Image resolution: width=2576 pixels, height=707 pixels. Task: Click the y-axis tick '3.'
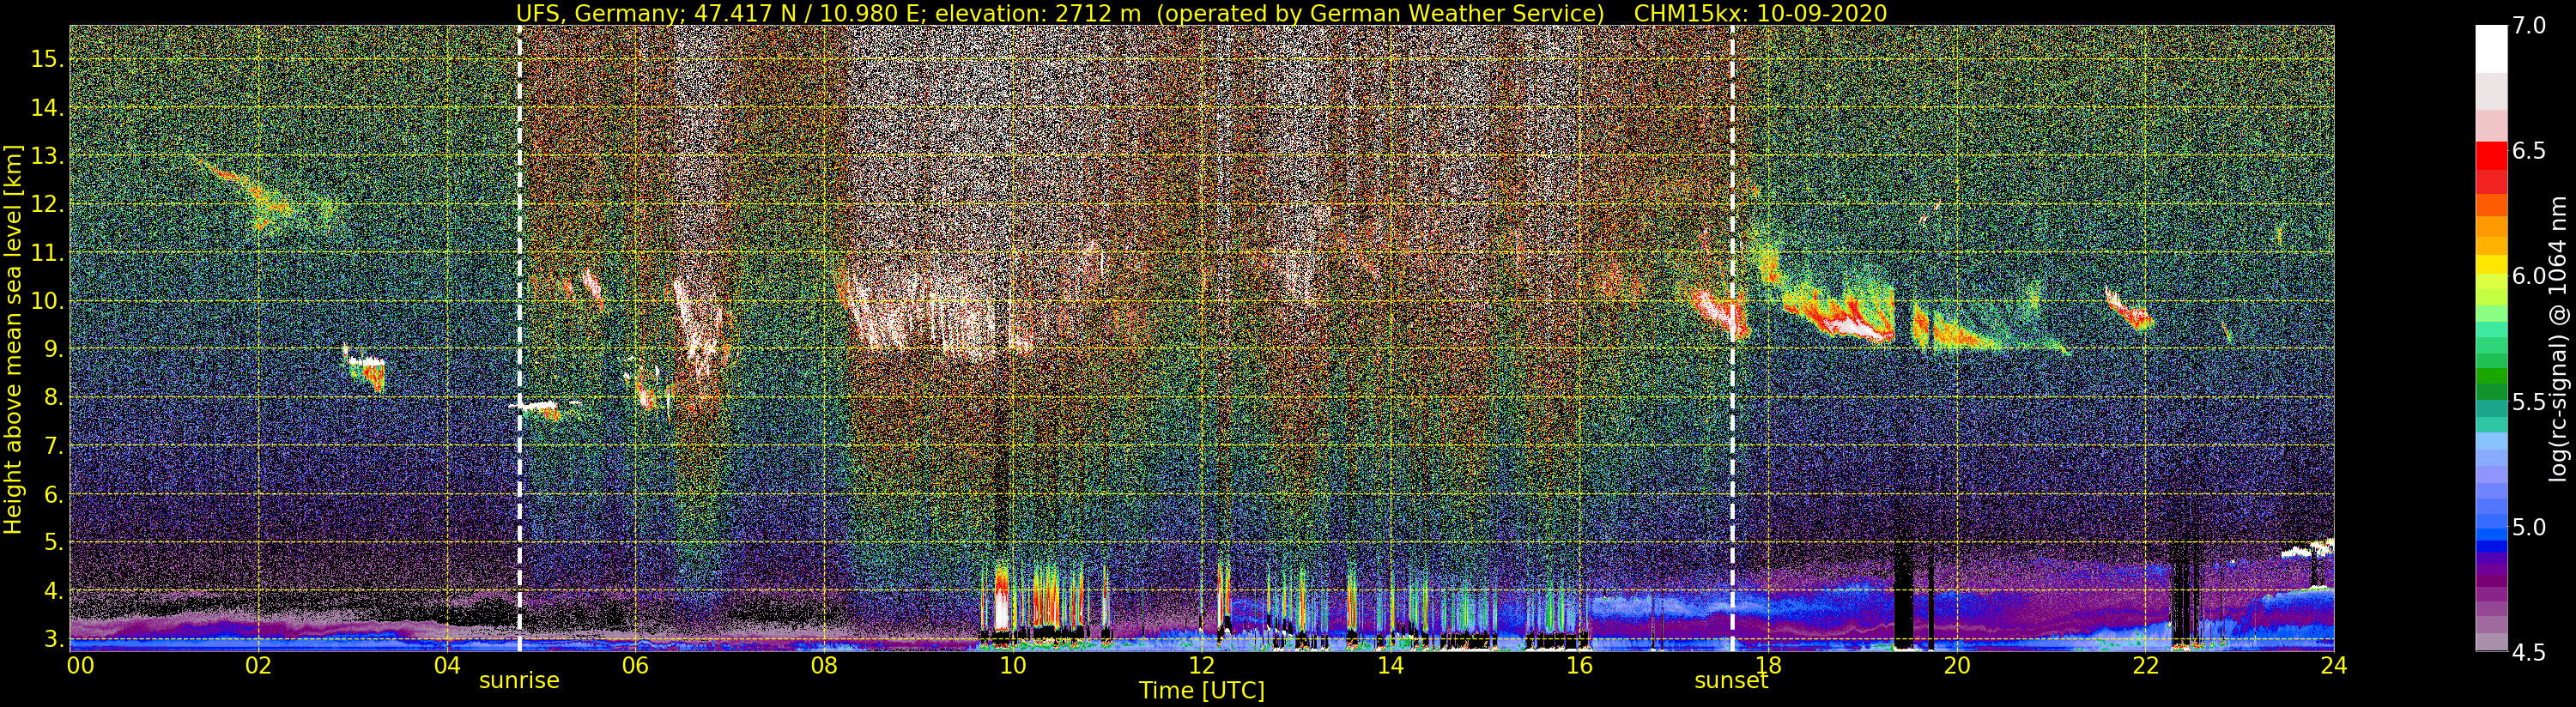(54, 638)
